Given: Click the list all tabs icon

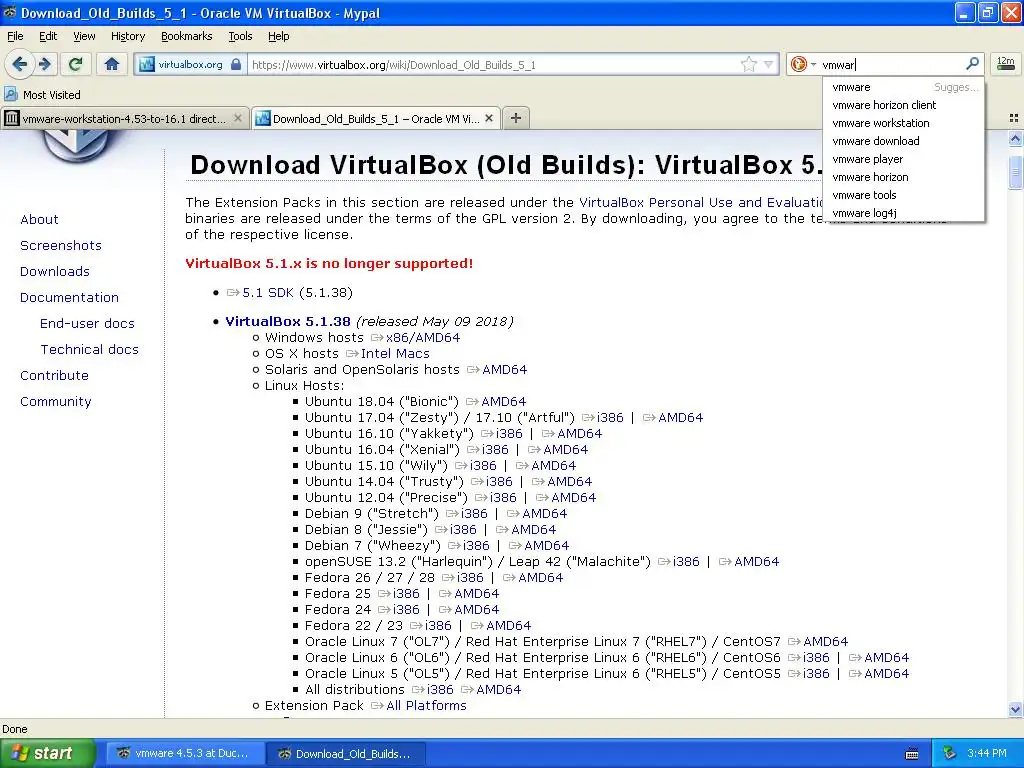Looking at the screenshot, I should pos(1014,118).
